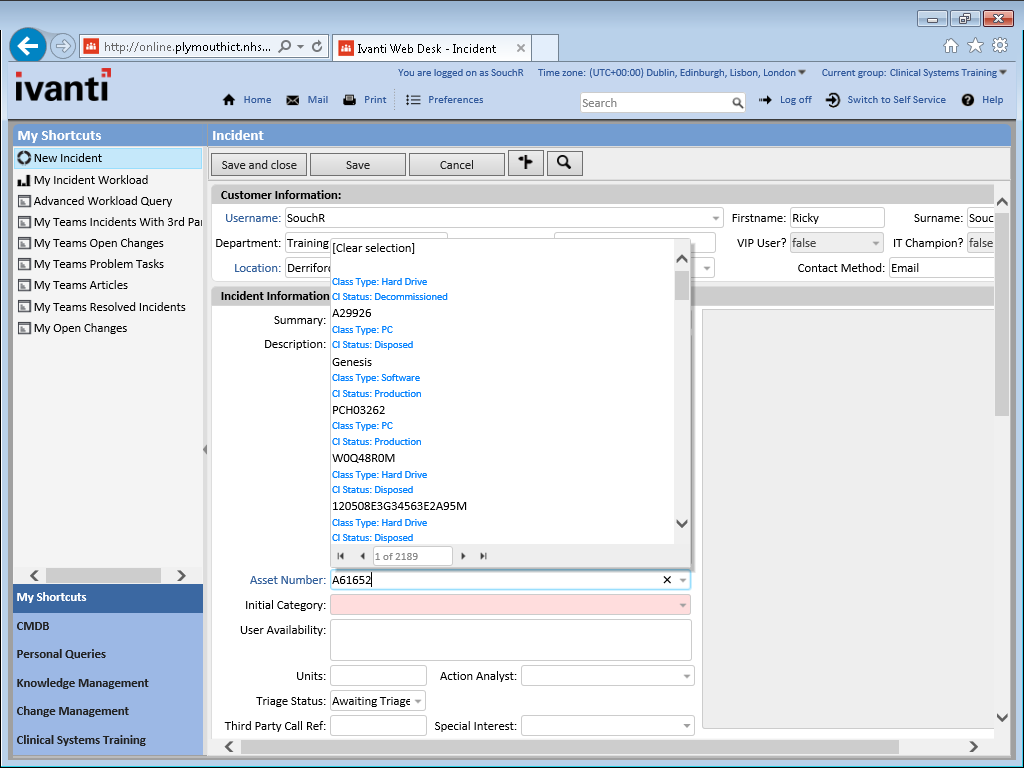Image resolution: width=1024 pixels, height=768 pixels.
Task: Click the browser forward arrow button
Action: (63, 46)
